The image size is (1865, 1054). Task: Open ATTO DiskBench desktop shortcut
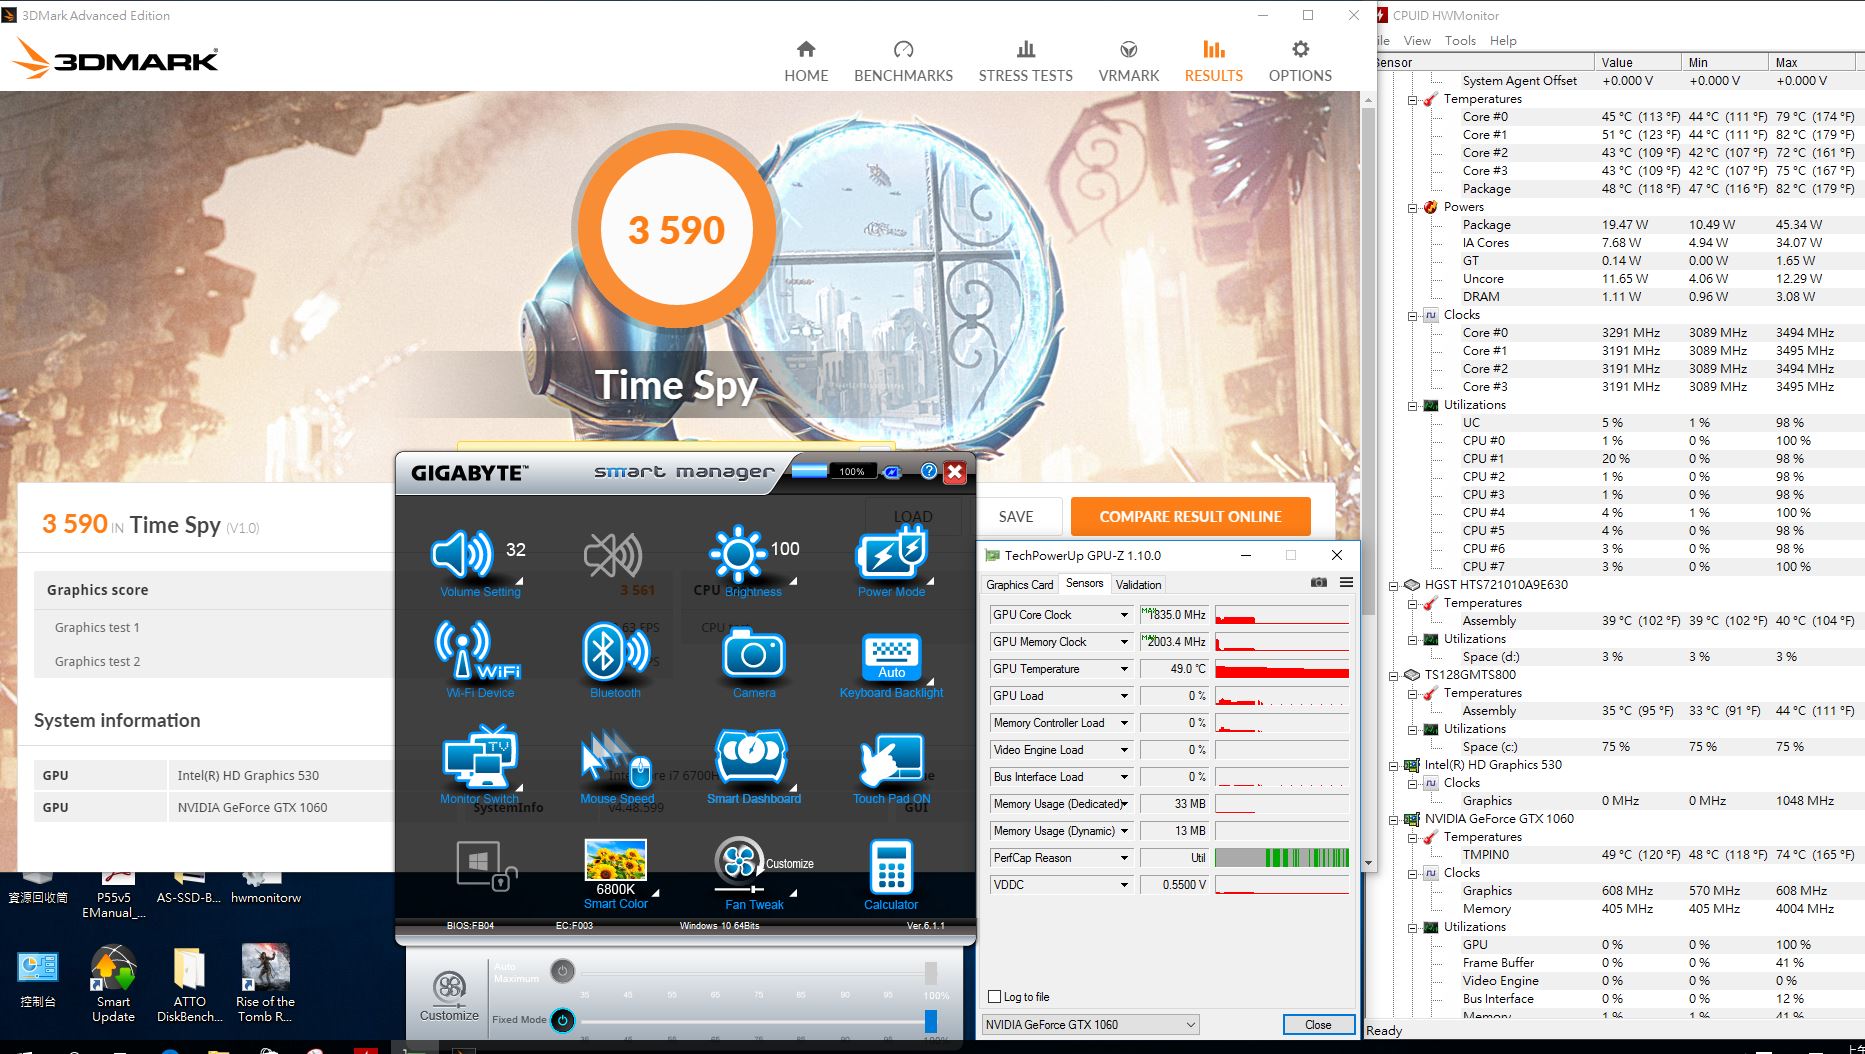(x=189, y=985)
